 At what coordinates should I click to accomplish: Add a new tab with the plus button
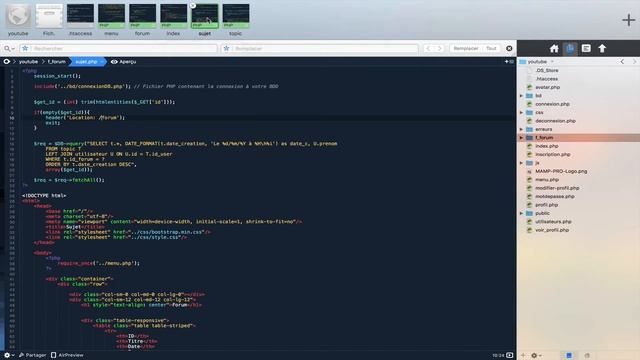[629, 20]
